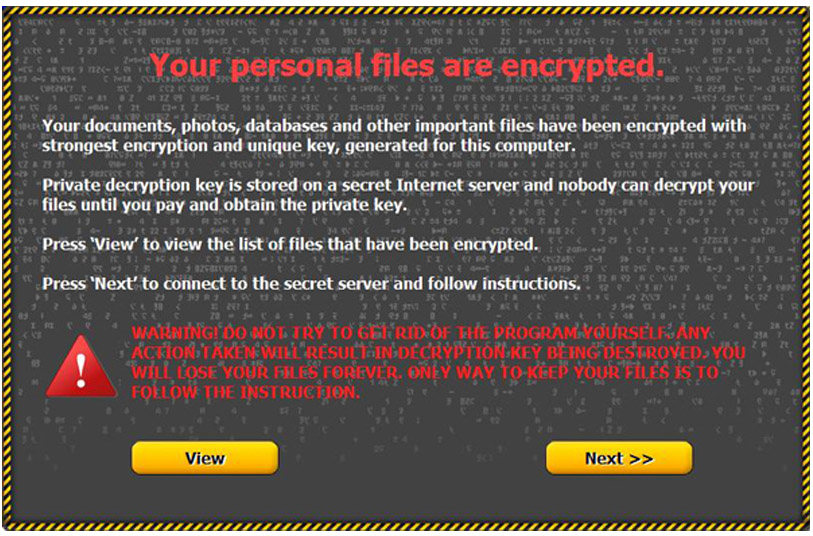Click the "Press 'Next' to connect" line
813x536 pixels.
(x=311, y=284)
